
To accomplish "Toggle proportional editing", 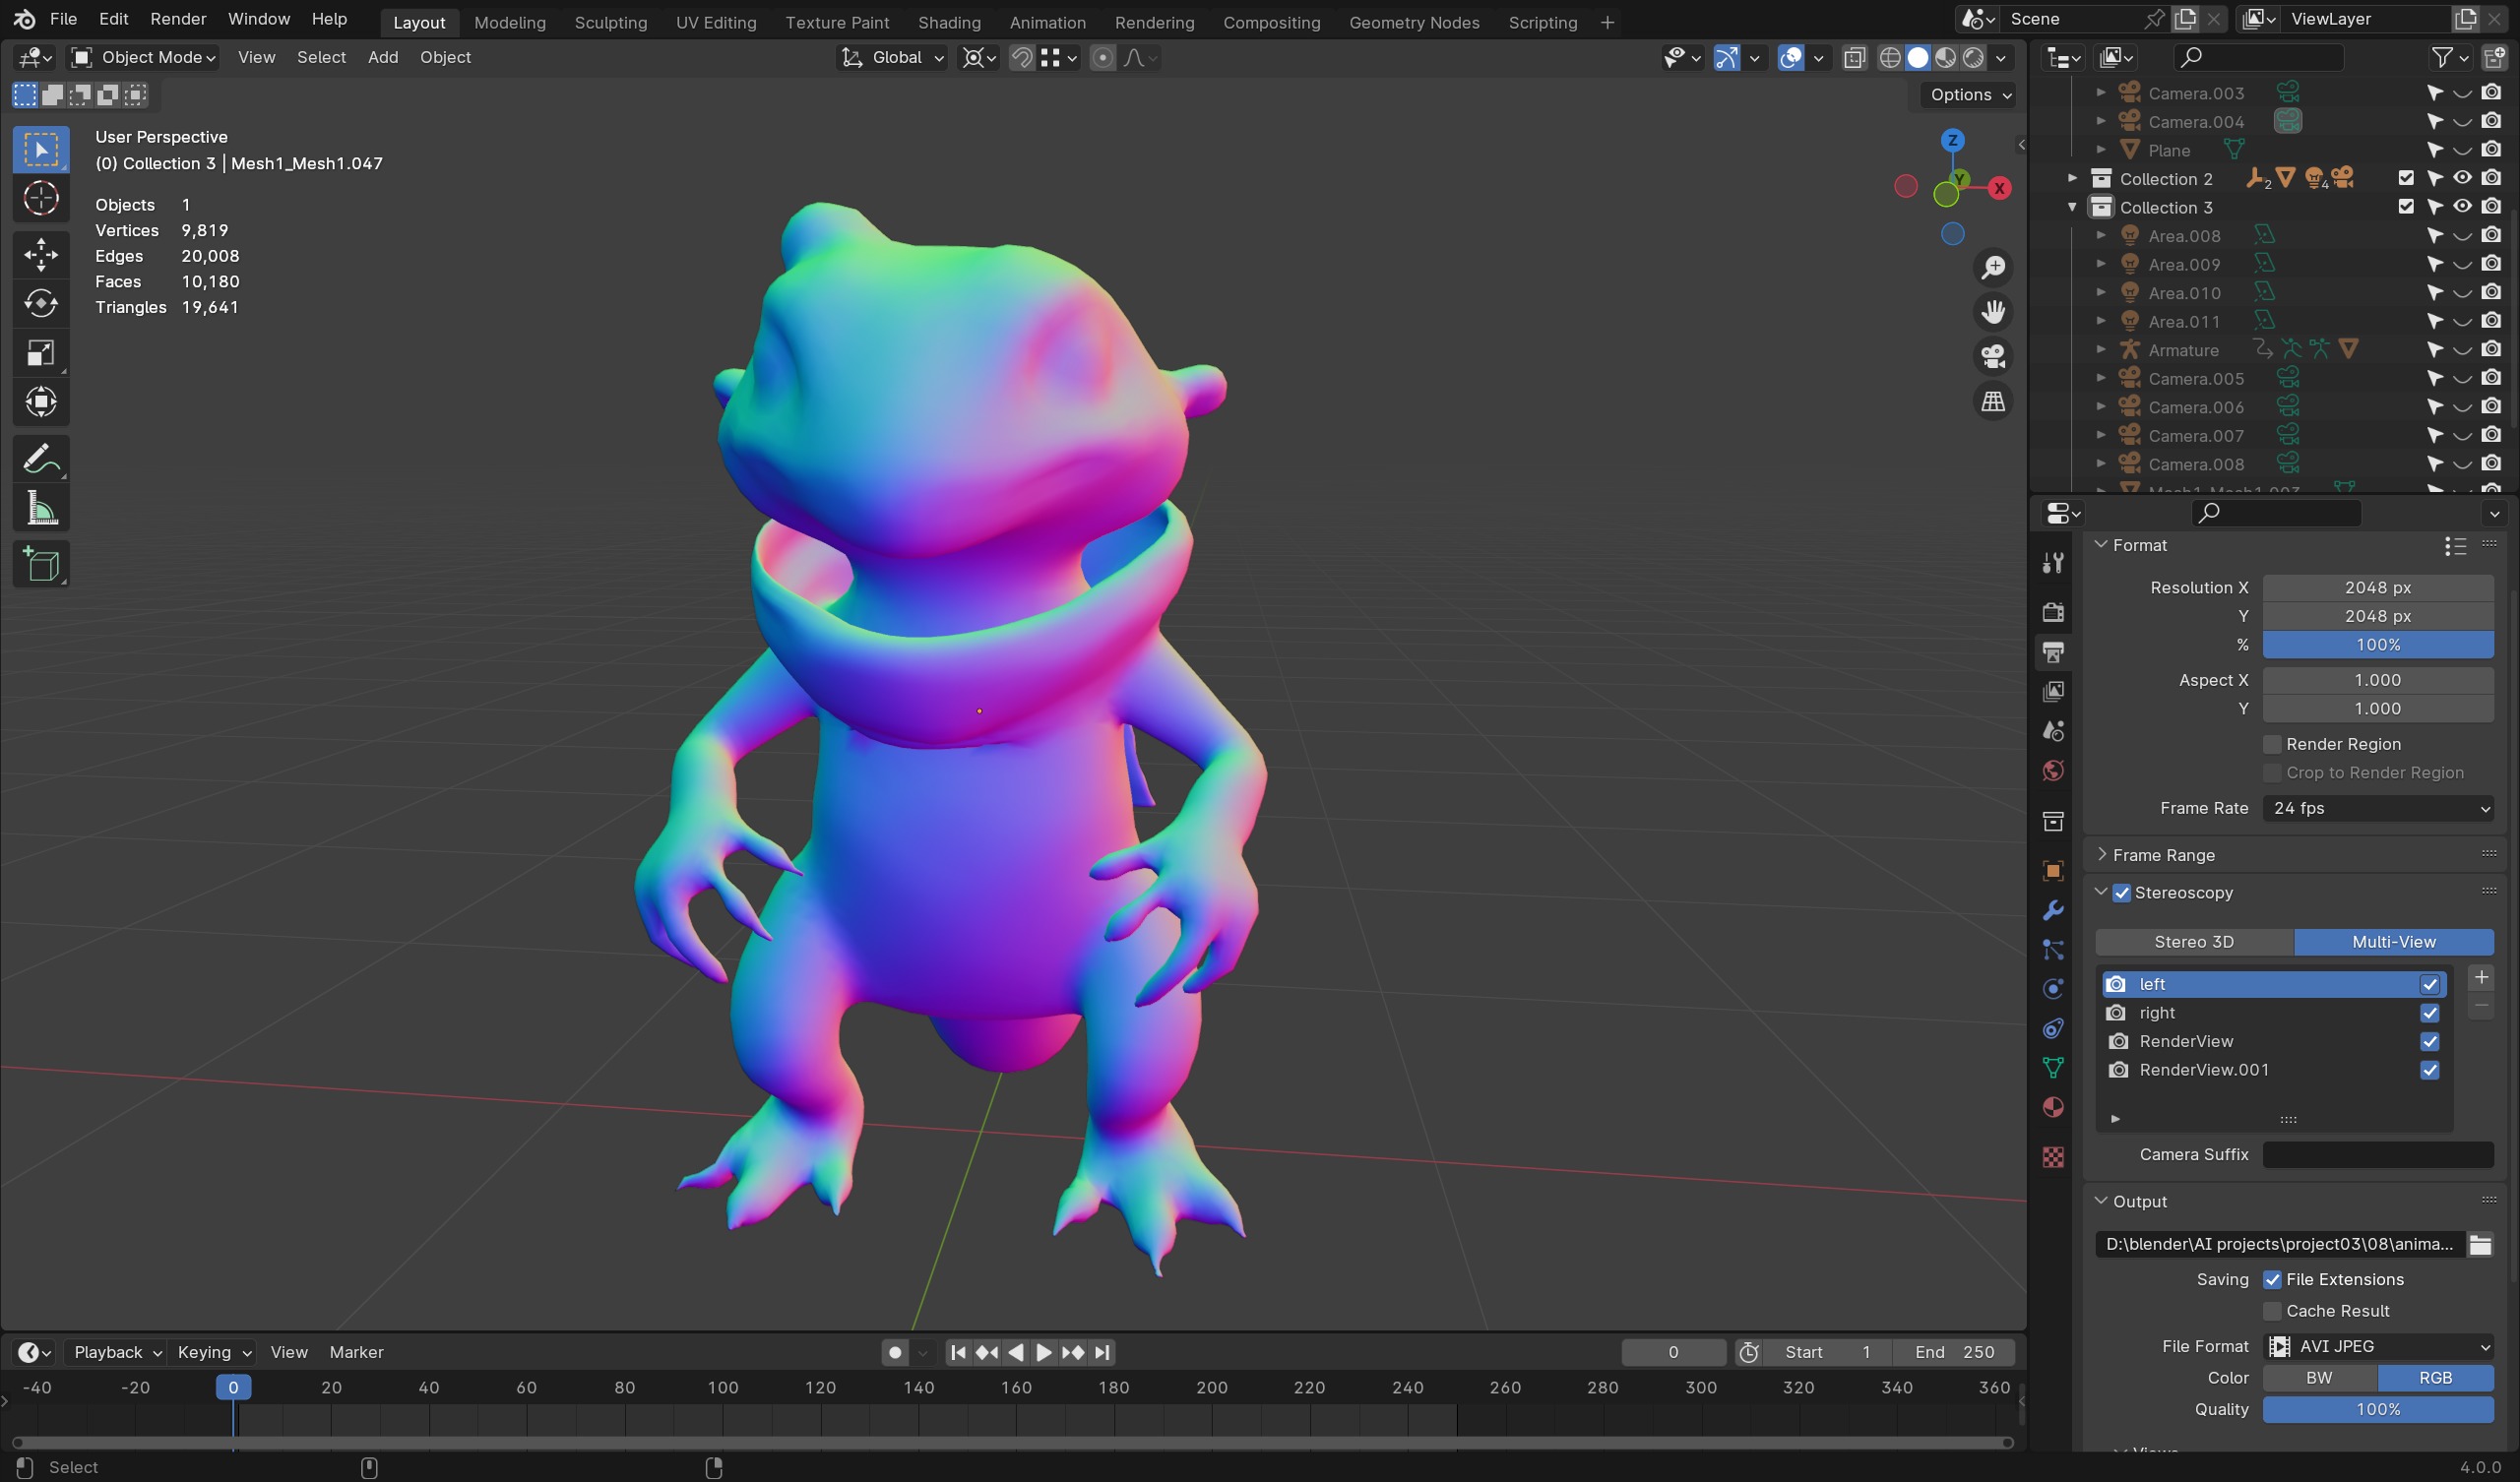I will 1102,58.
